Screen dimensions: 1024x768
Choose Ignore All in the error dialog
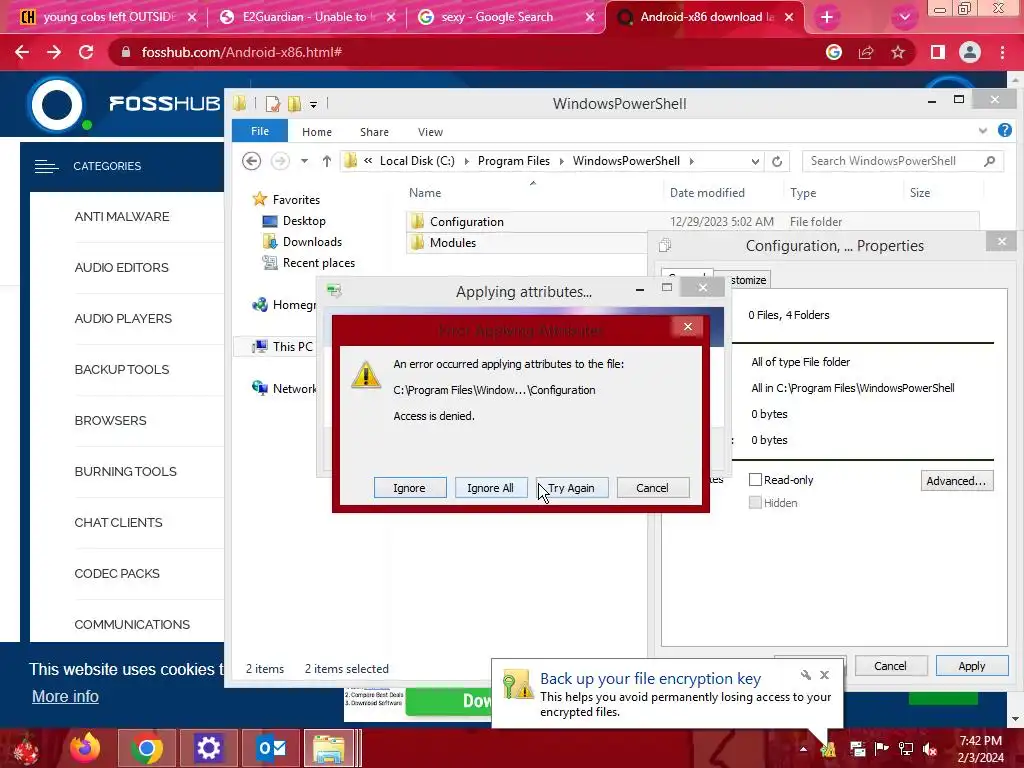point(490,488)
